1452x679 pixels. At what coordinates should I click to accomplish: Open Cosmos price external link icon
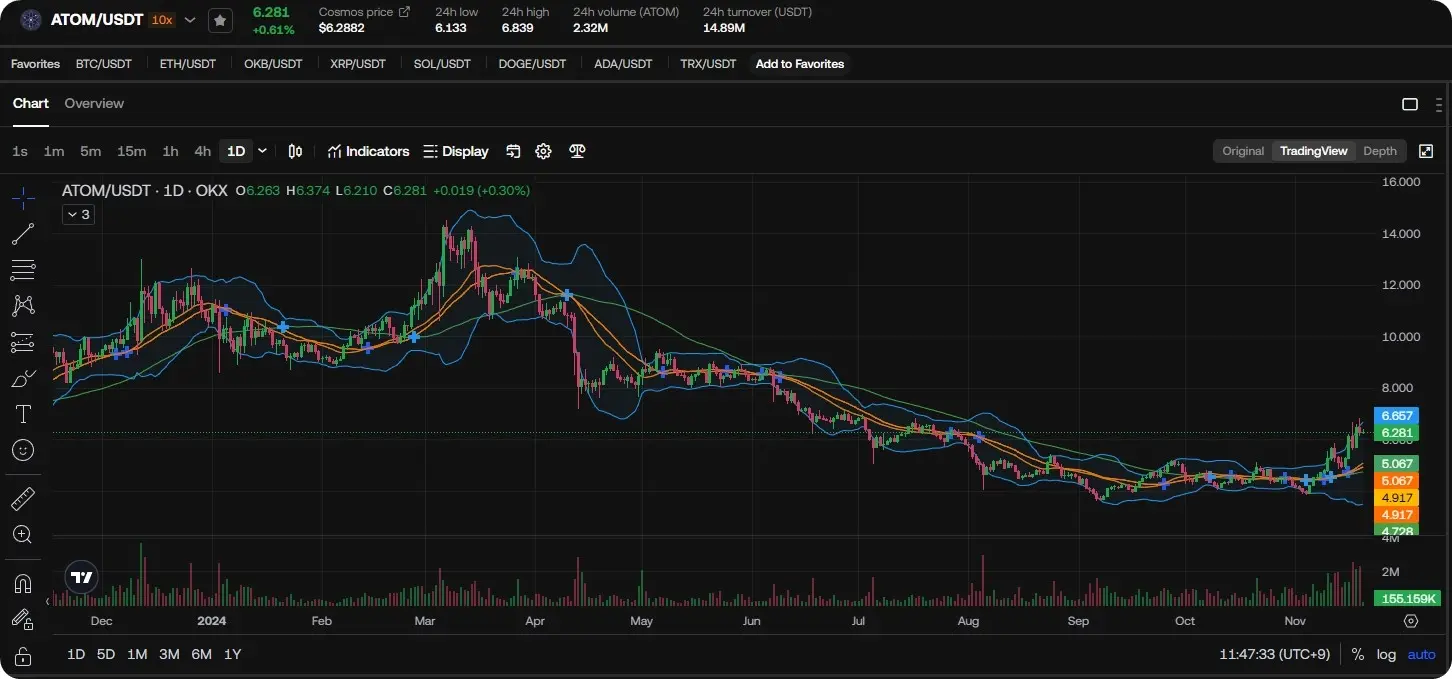pyautogui.click(x=404, y=12)
